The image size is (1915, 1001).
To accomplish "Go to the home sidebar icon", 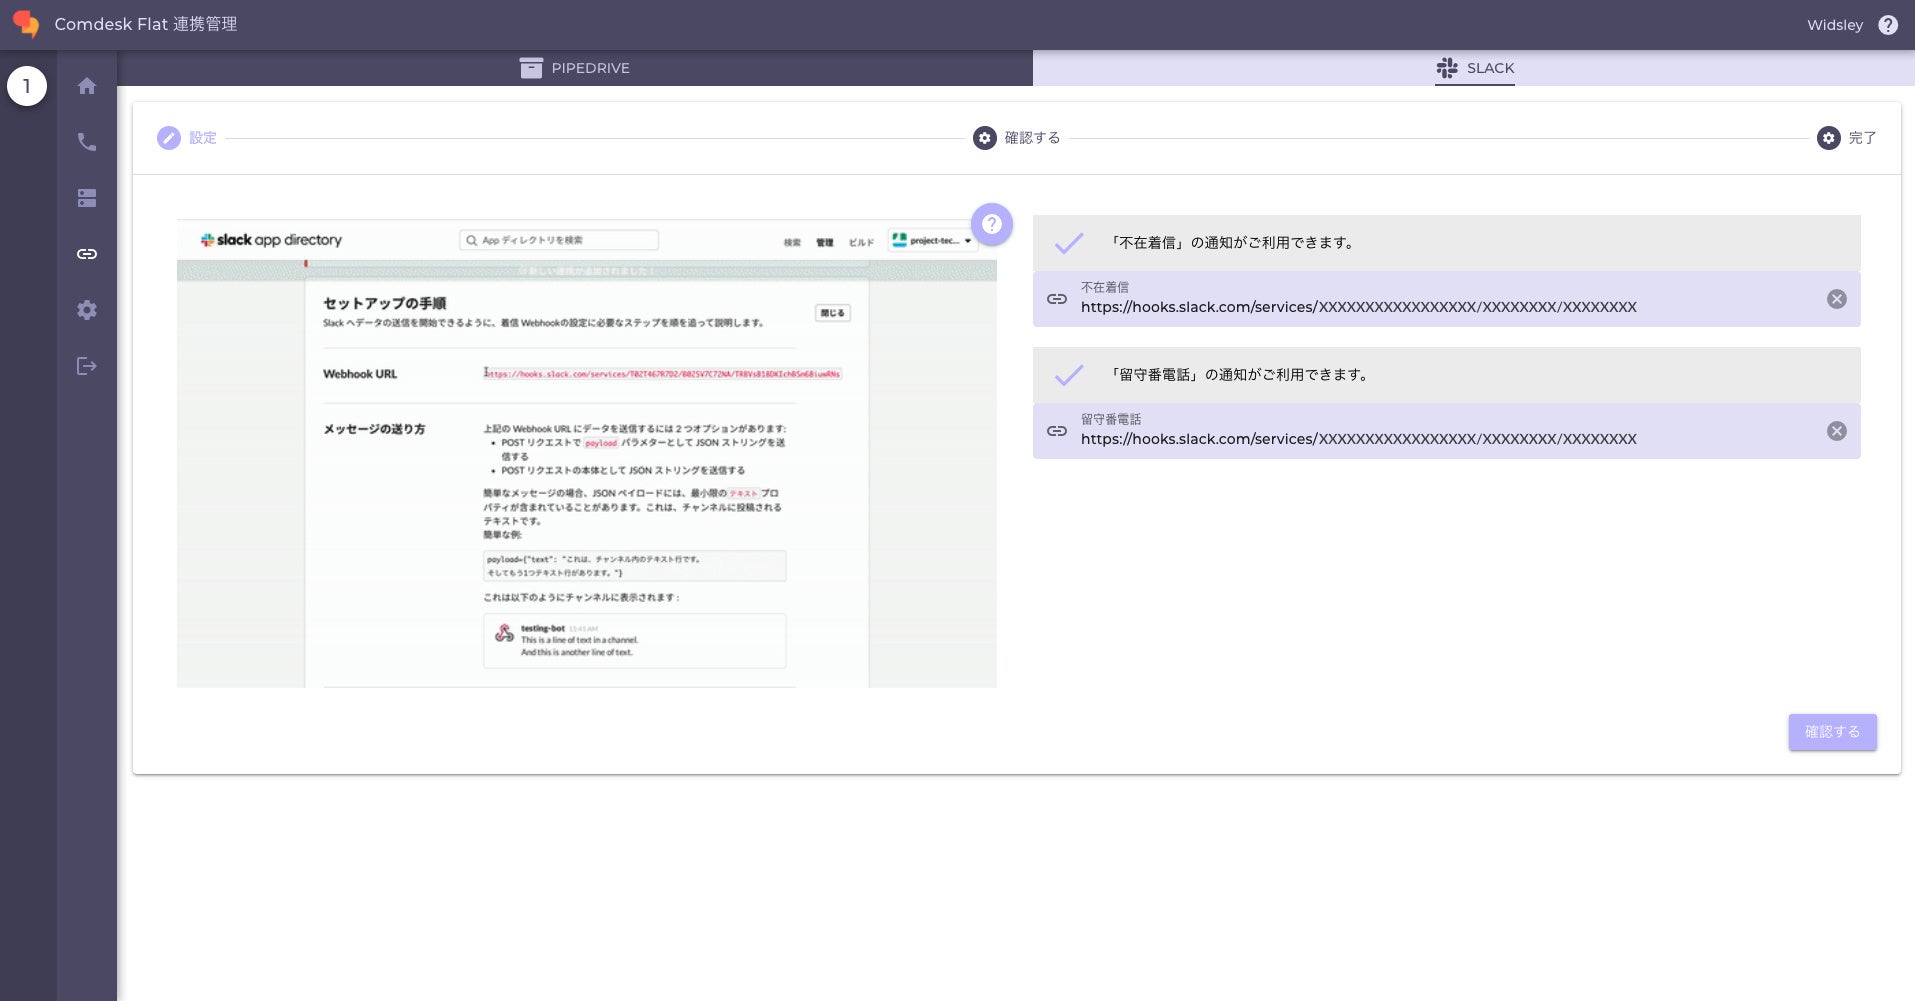I will click(87, 86).
